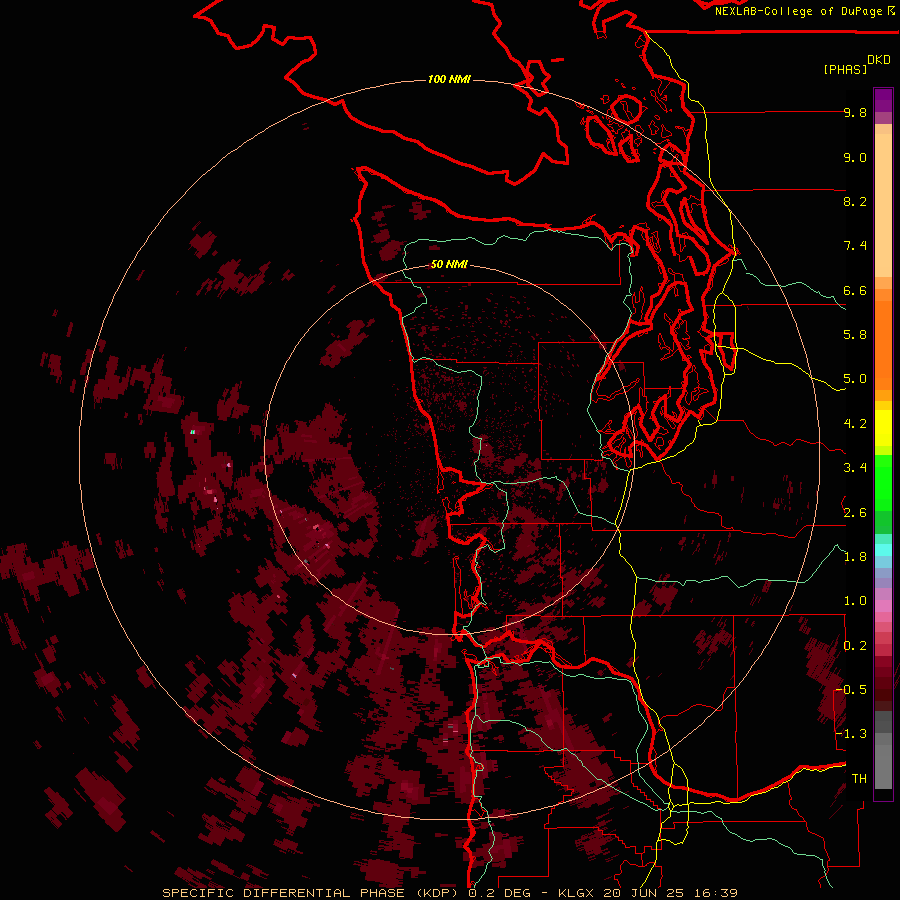Click the 1.8 value on the color scale
The height and width of the screenshot is (900, 900).
tap(855, 557)
